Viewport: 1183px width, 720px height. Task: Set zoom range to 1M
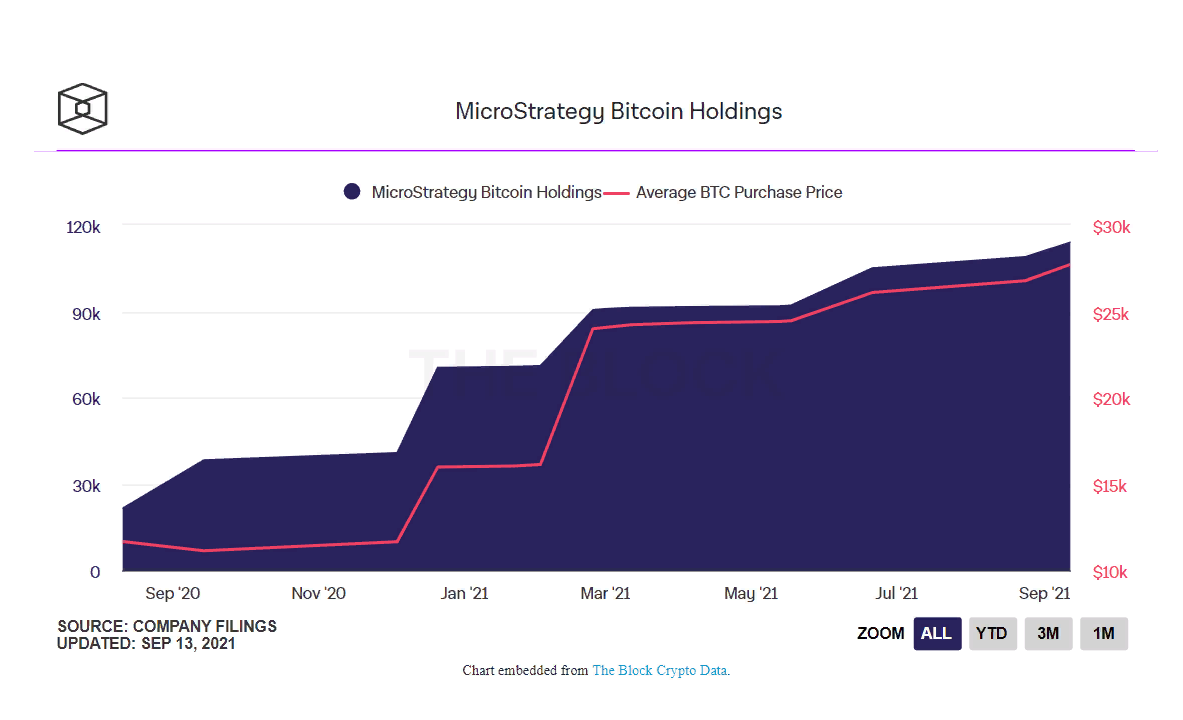1103,633
